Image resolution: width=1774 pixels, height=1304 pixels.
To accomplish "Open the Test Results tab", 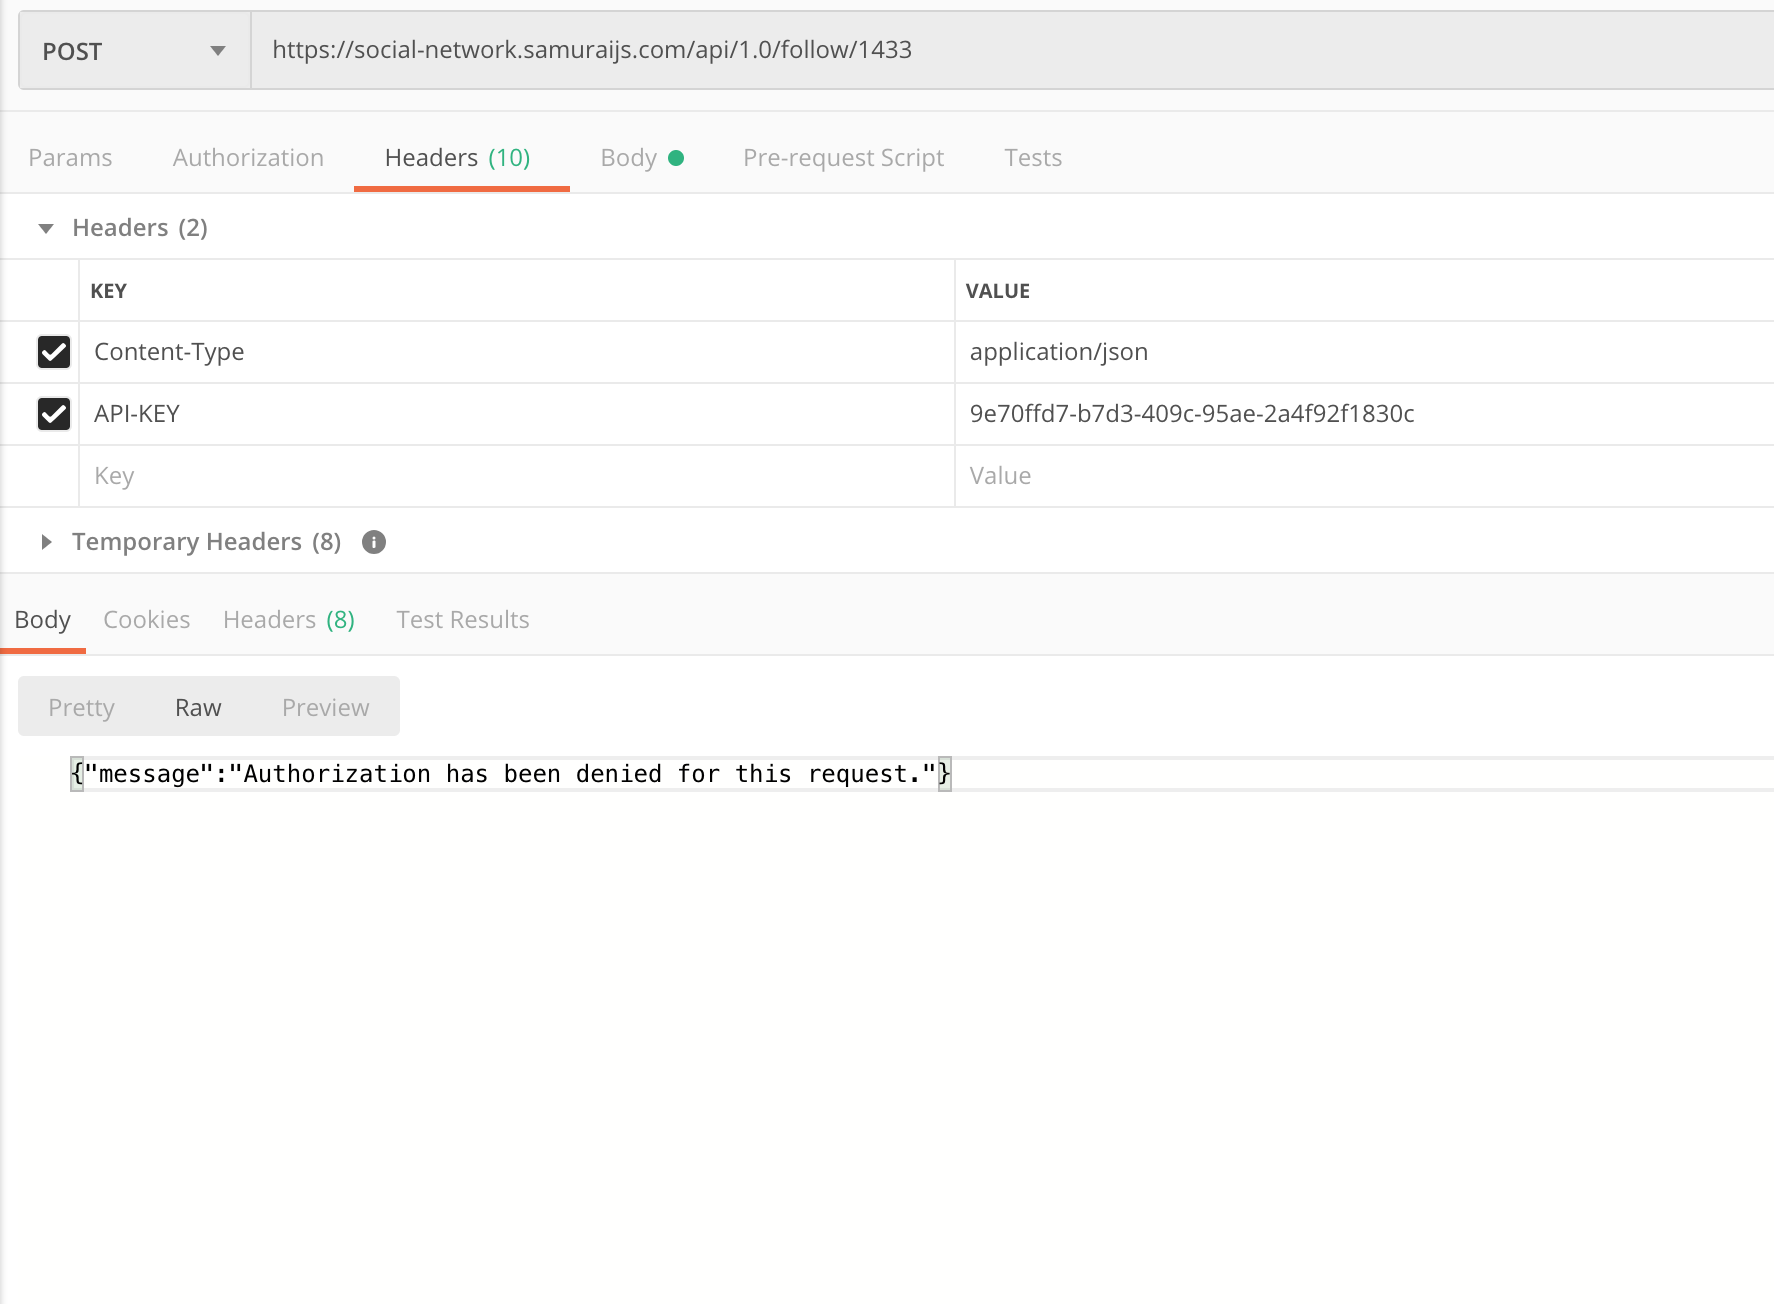I will click(x=463, y=620).
